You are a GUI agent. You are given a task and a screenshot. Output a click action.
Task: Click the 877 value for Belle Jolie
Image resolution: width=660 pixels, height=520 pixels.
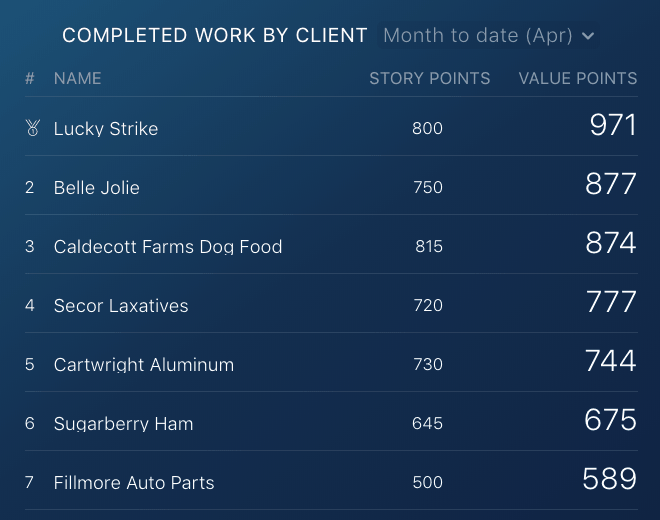click(x=611, y=184)
